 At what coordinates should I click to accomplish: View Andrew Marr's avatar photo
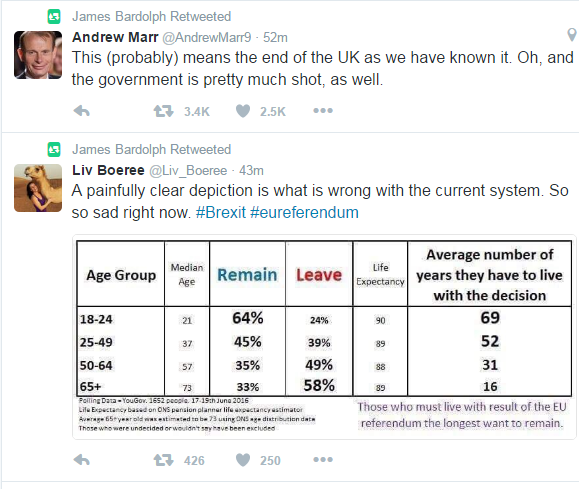(x=38, y=55)
